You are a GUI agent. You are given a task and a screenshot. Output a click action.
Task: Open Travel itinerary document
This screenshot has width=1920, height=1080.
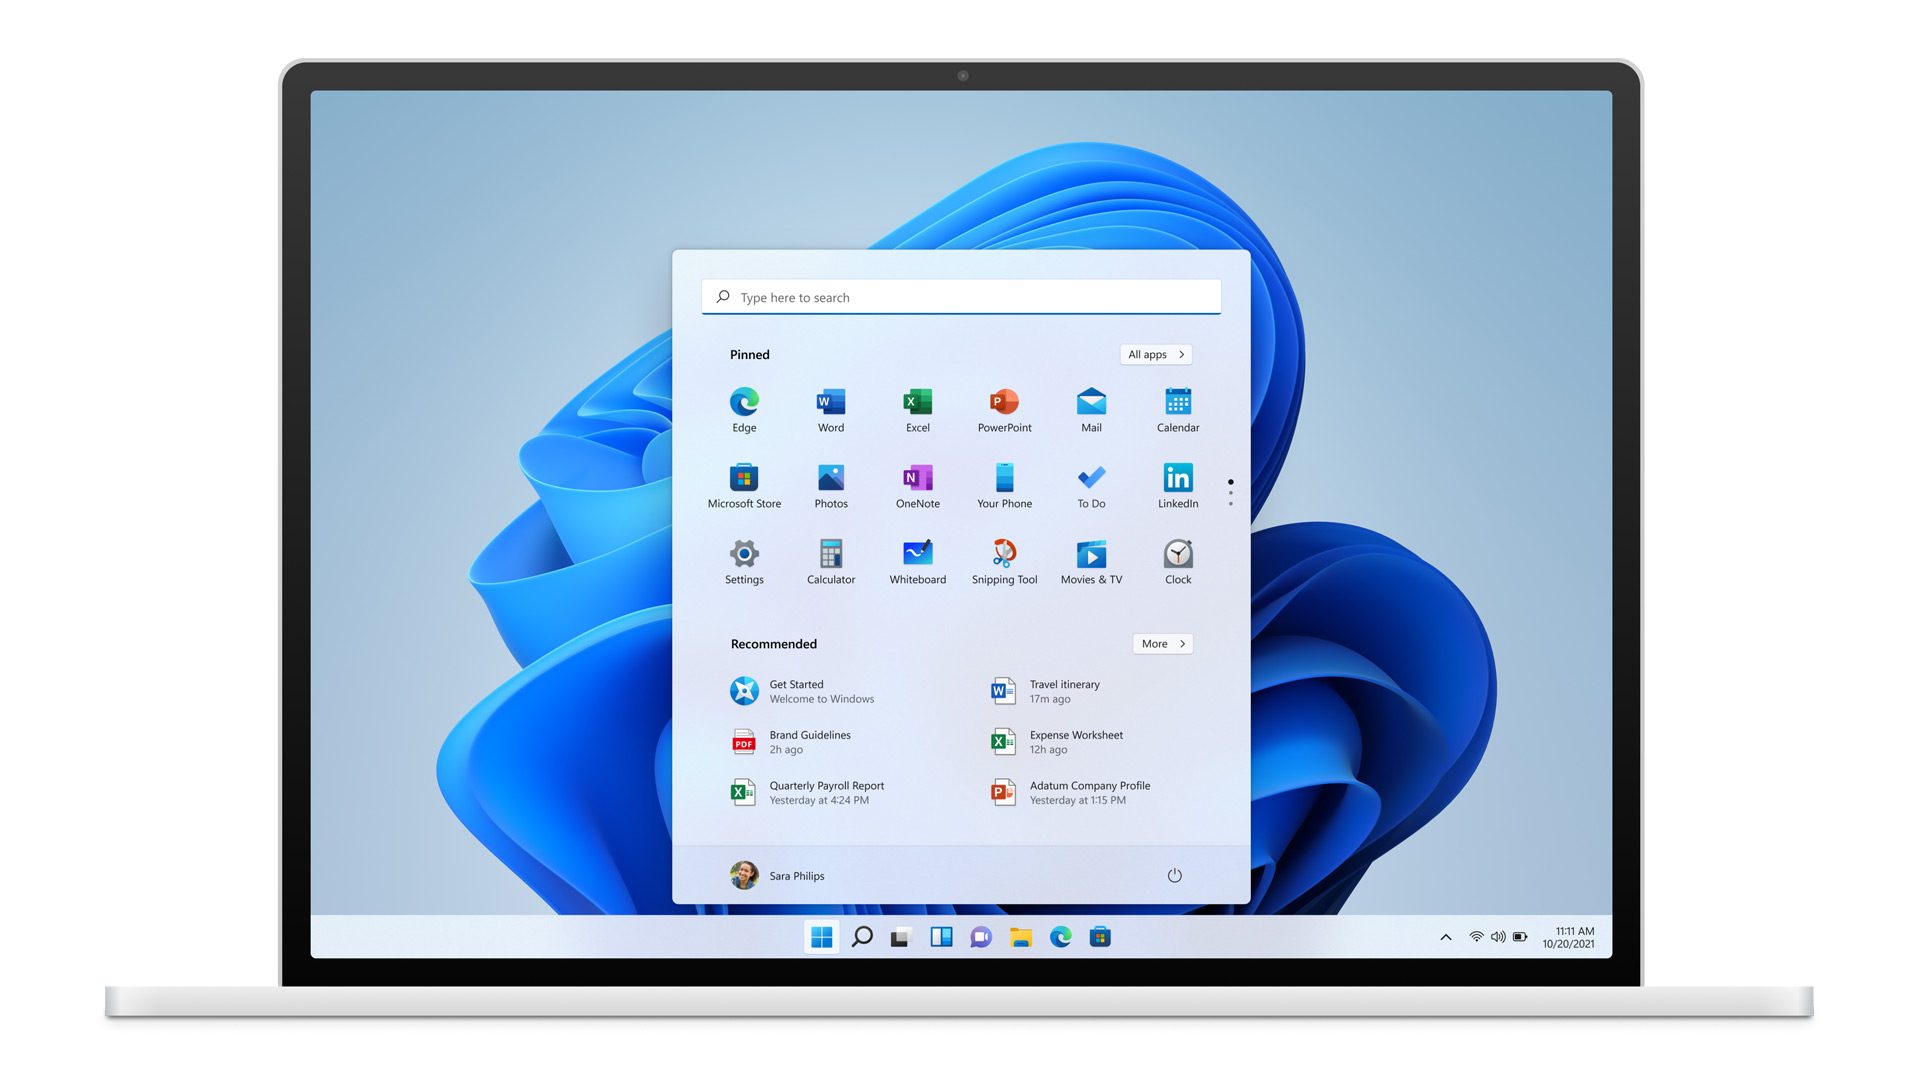[1063, 690]
